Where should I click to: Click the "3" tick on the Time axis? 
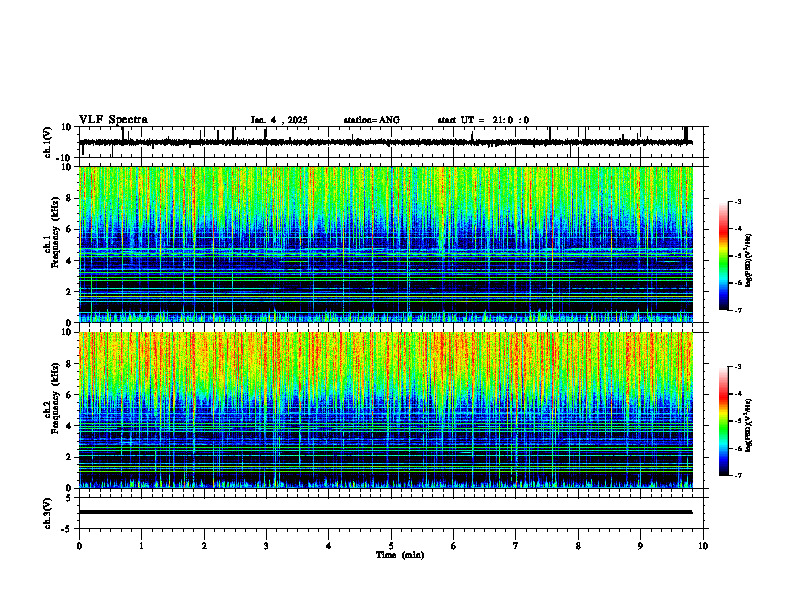pyautogui.click(x=266, y=546)
